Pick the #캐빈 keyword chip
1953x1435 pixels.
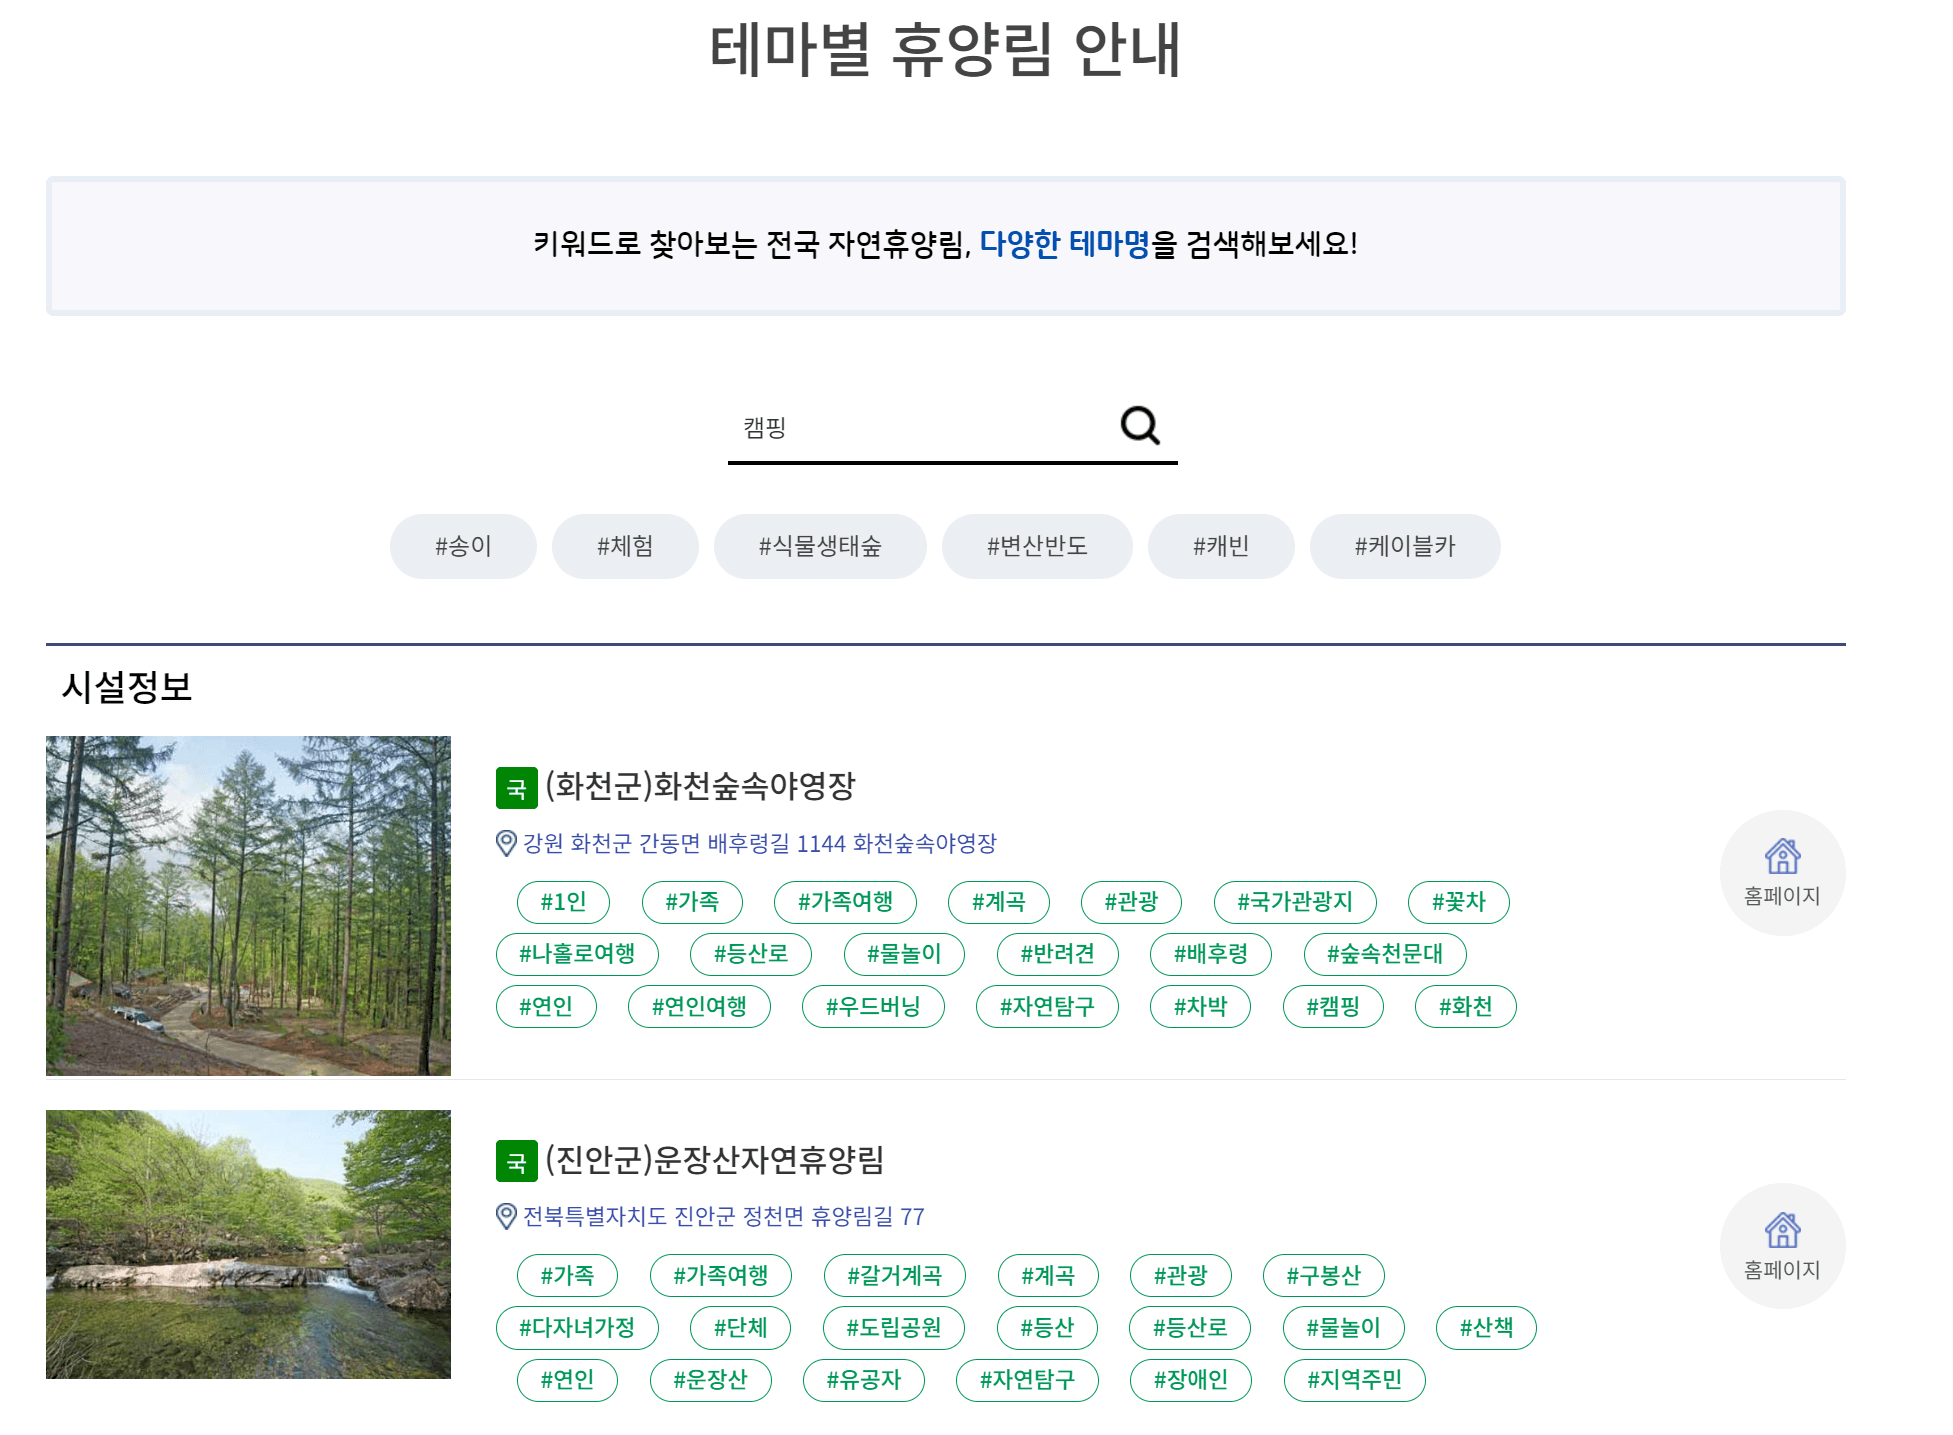[1220, 546]
